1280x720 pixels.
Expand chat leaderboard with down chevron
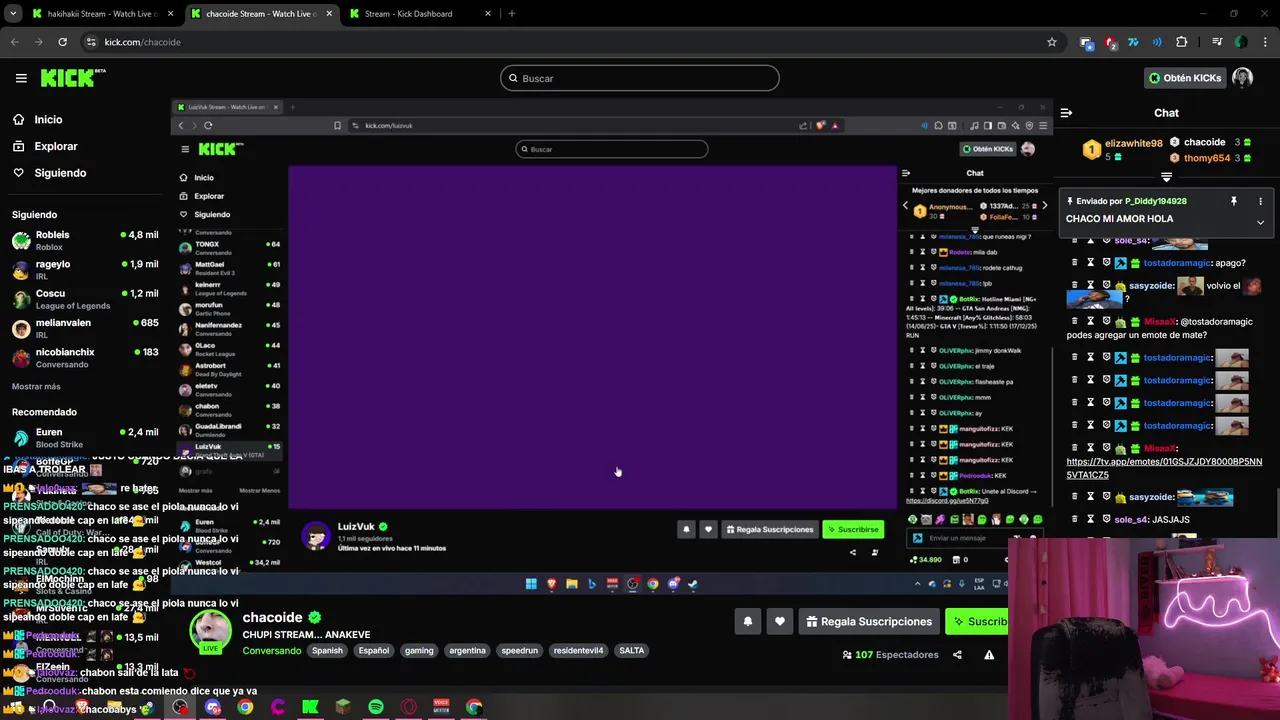[1166, 177]
